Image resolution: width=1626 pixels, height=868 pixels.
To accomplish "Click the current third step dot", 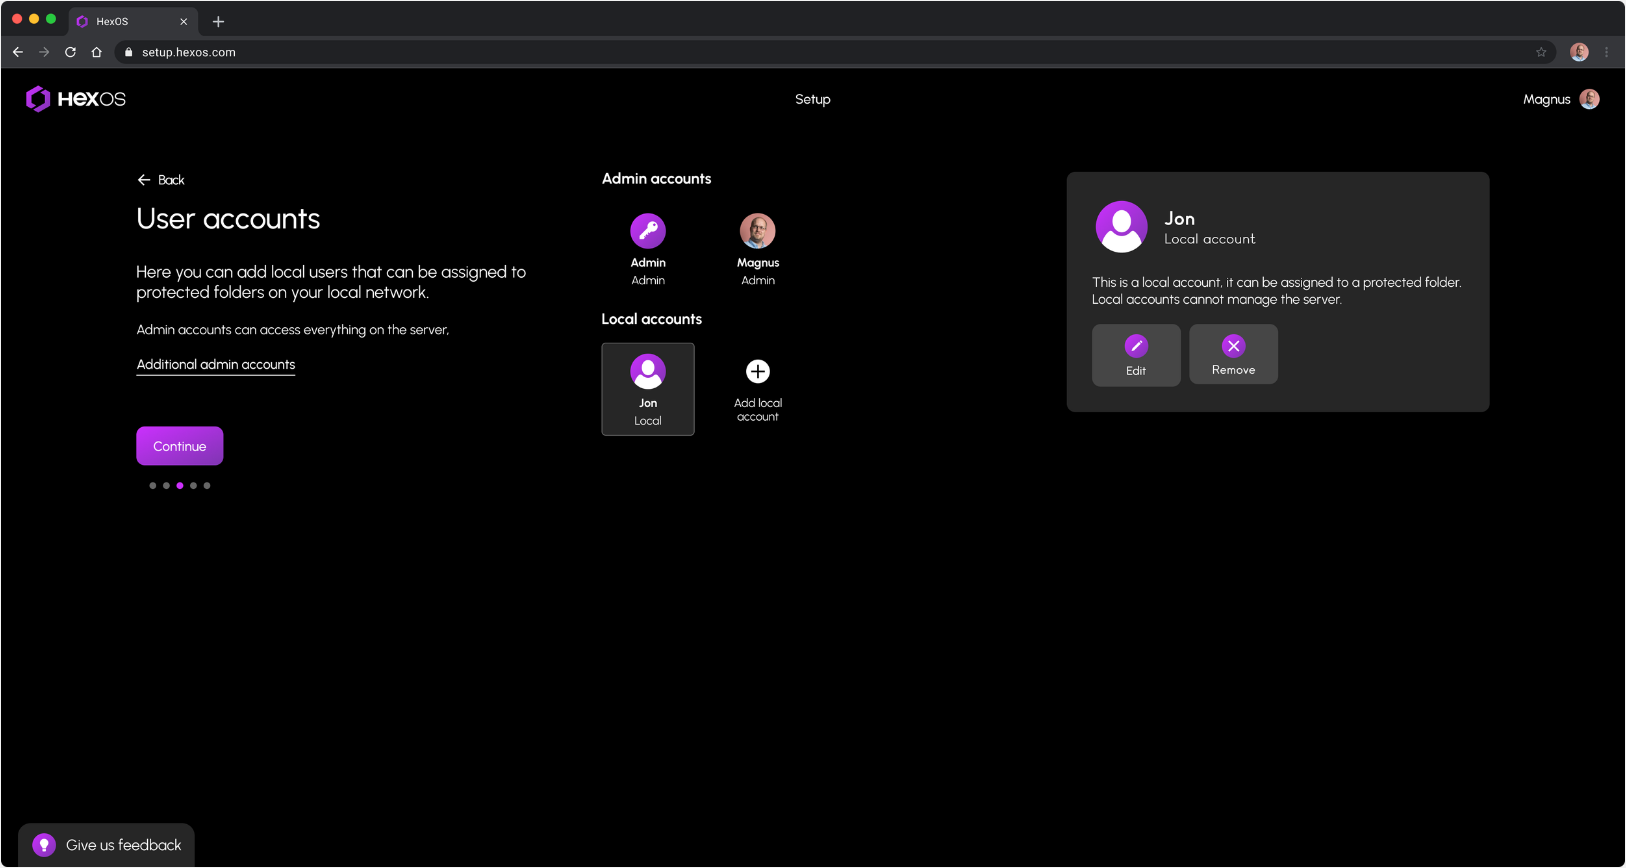I will (x=180, y=486).
